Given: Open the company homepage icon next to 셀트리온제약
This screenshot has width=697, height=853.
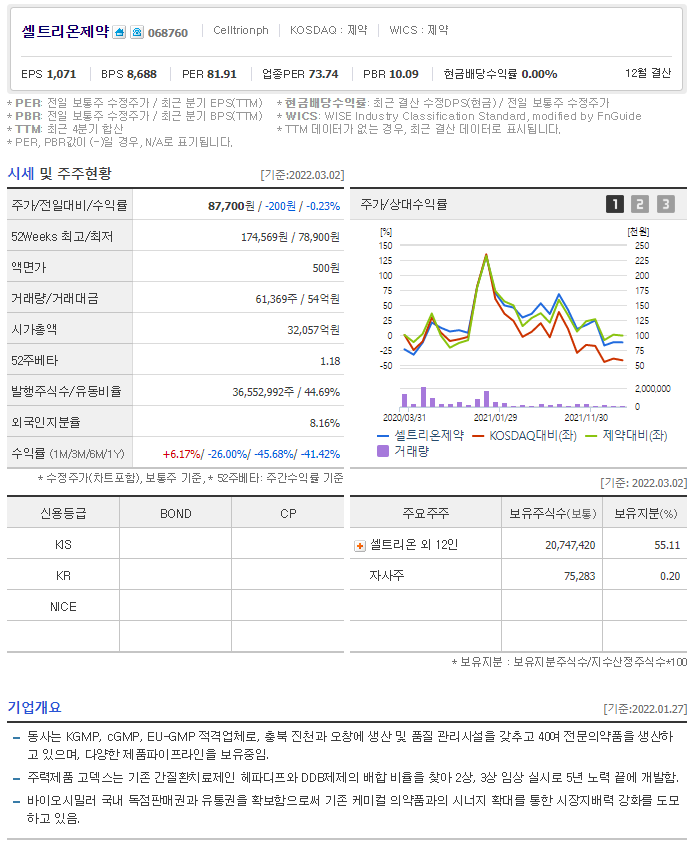Looking at the screenshot, I should (x=119, y=33).
